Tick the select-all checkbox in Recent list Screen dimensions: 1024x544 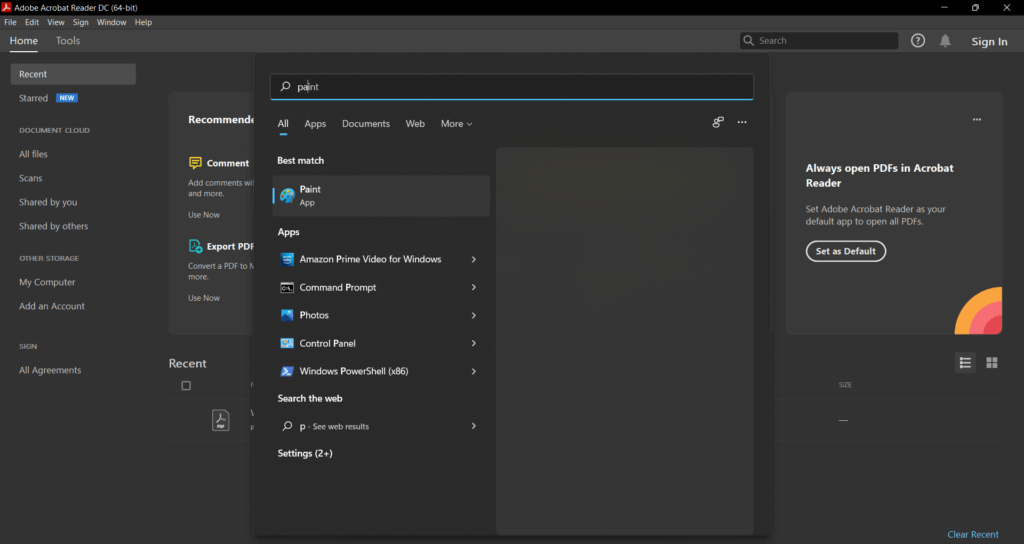pos(186,385)
